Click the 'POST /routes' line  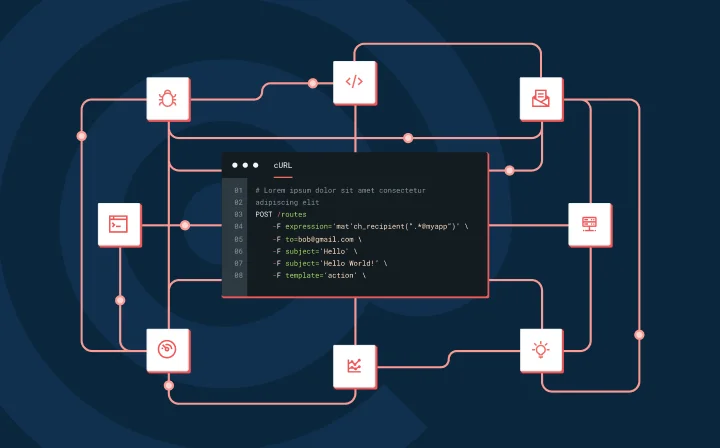click(281, 214)
